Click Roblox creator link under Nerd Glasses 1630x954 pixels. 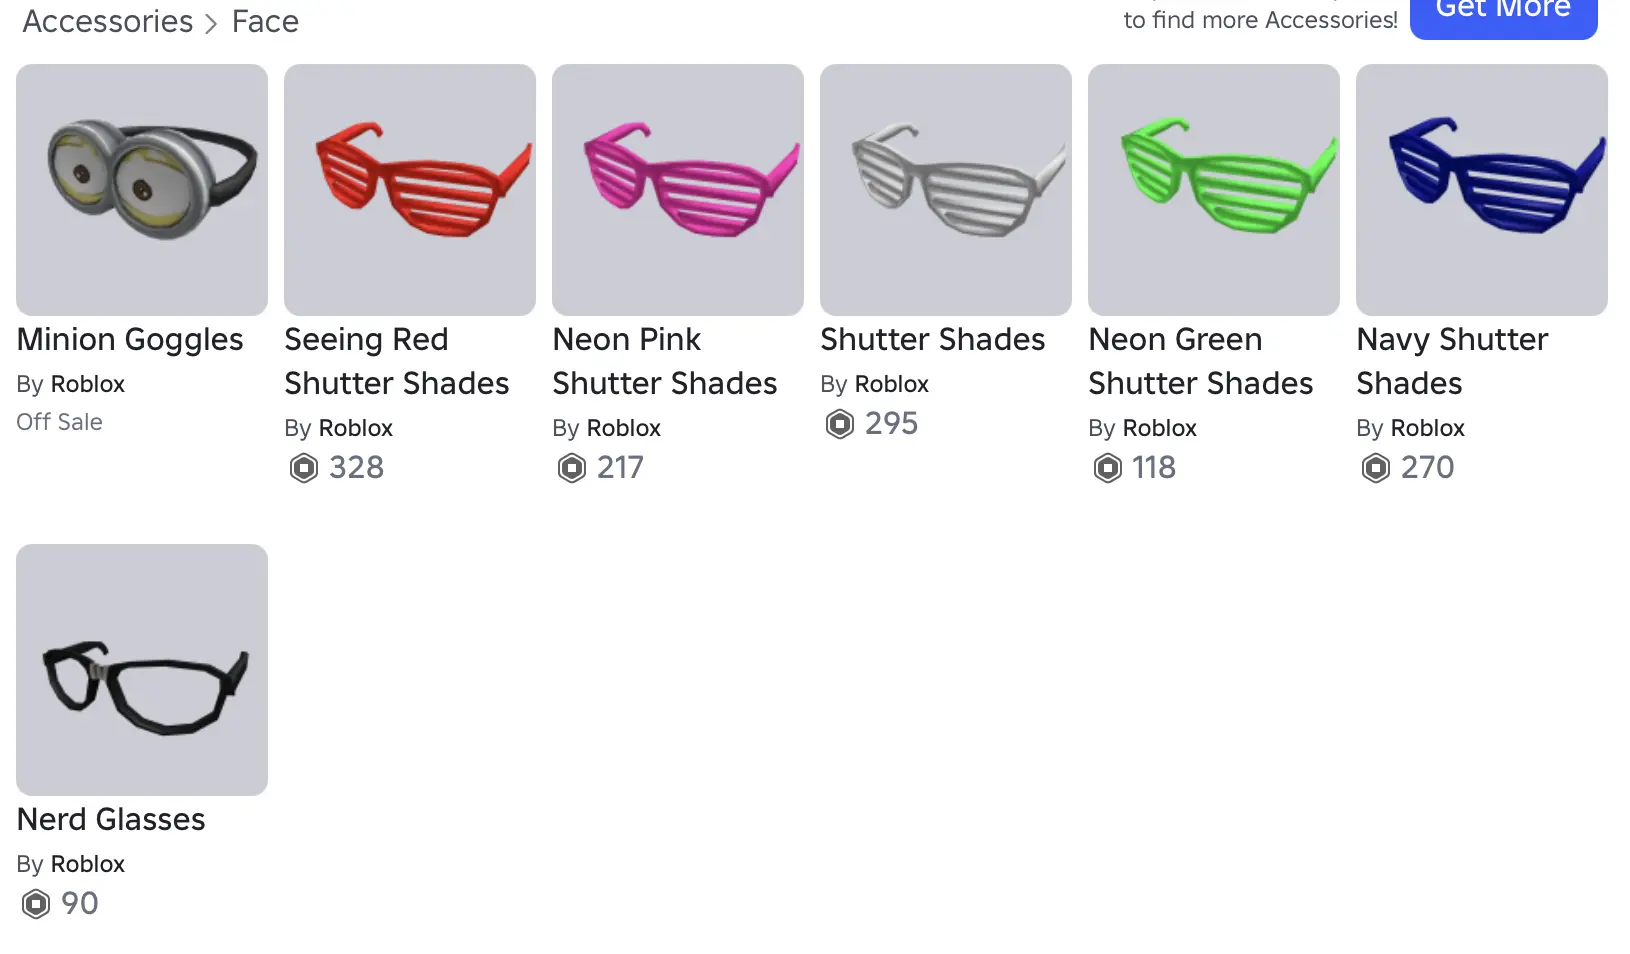click(x=88, y=864)
